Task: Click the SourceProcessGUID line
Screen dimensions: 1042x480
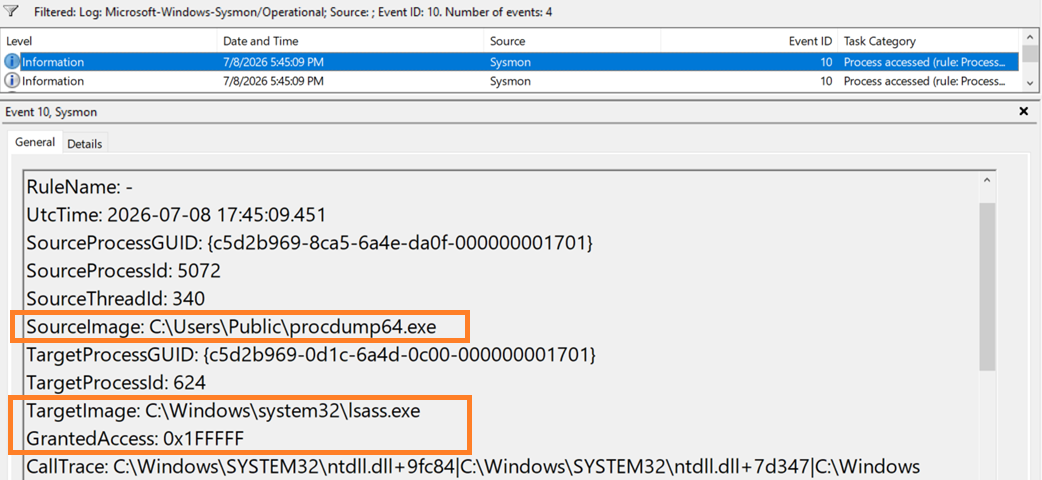Action: [310, 243]
